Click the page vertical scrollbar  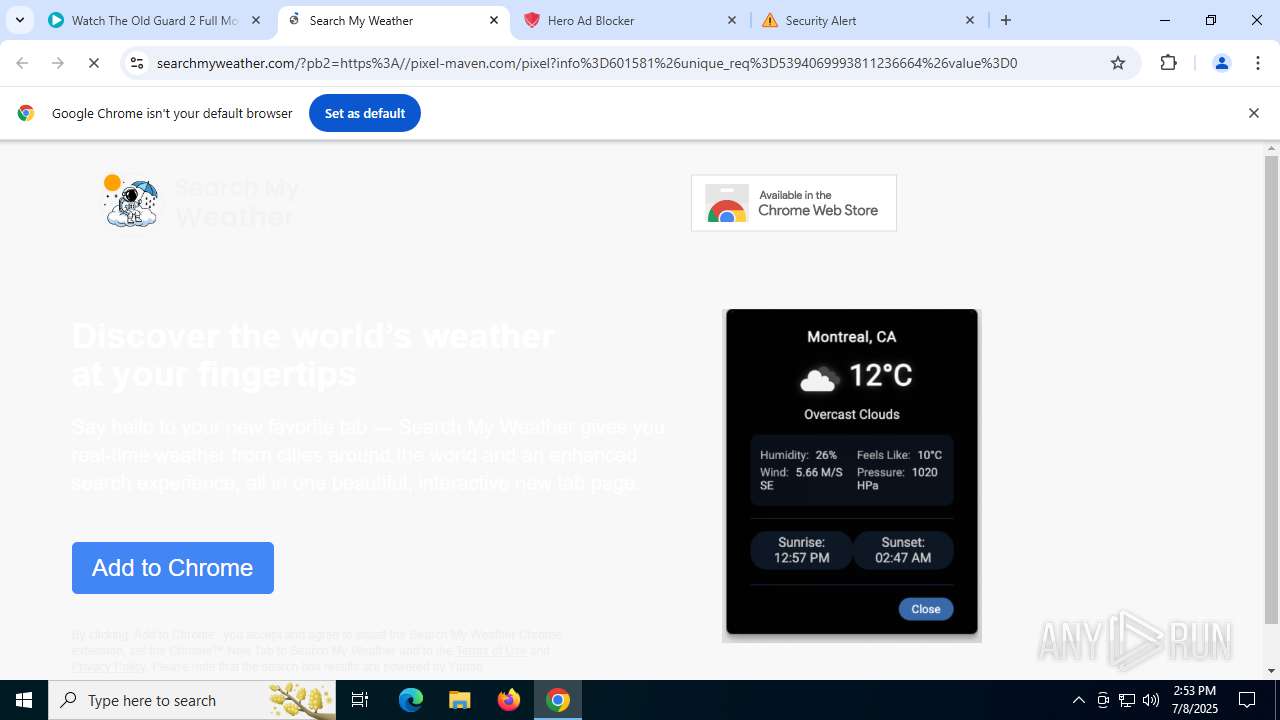pyautogui.click(x=1271, y=388)
